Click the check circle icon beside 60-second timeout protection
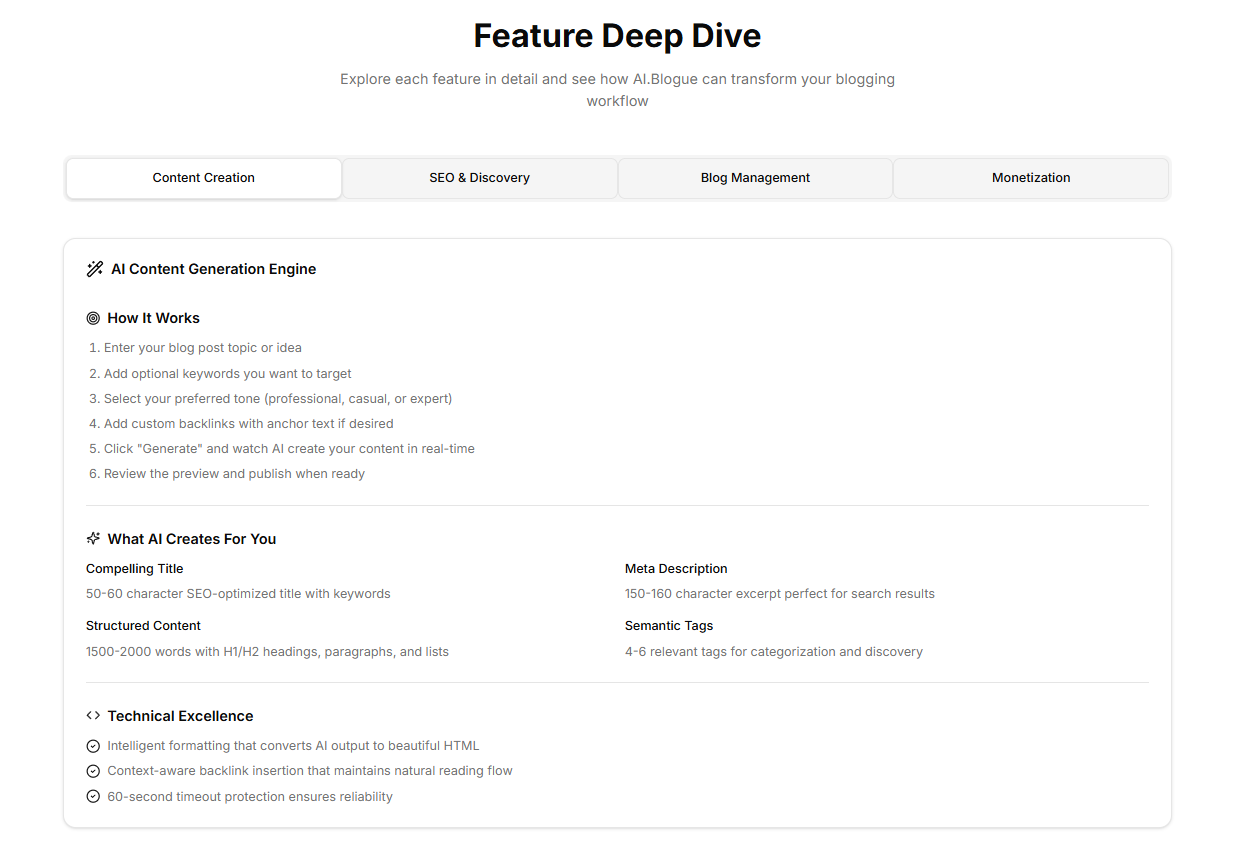This screenshot has width=1240, height=842. click(93, 797)
